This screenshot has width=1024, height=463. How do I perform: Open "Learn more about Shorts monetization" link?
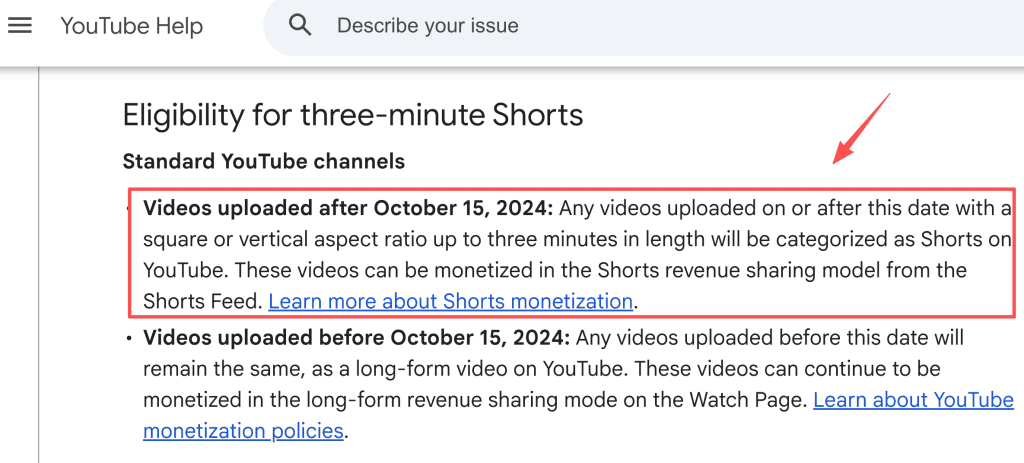(x=451, y=301)
